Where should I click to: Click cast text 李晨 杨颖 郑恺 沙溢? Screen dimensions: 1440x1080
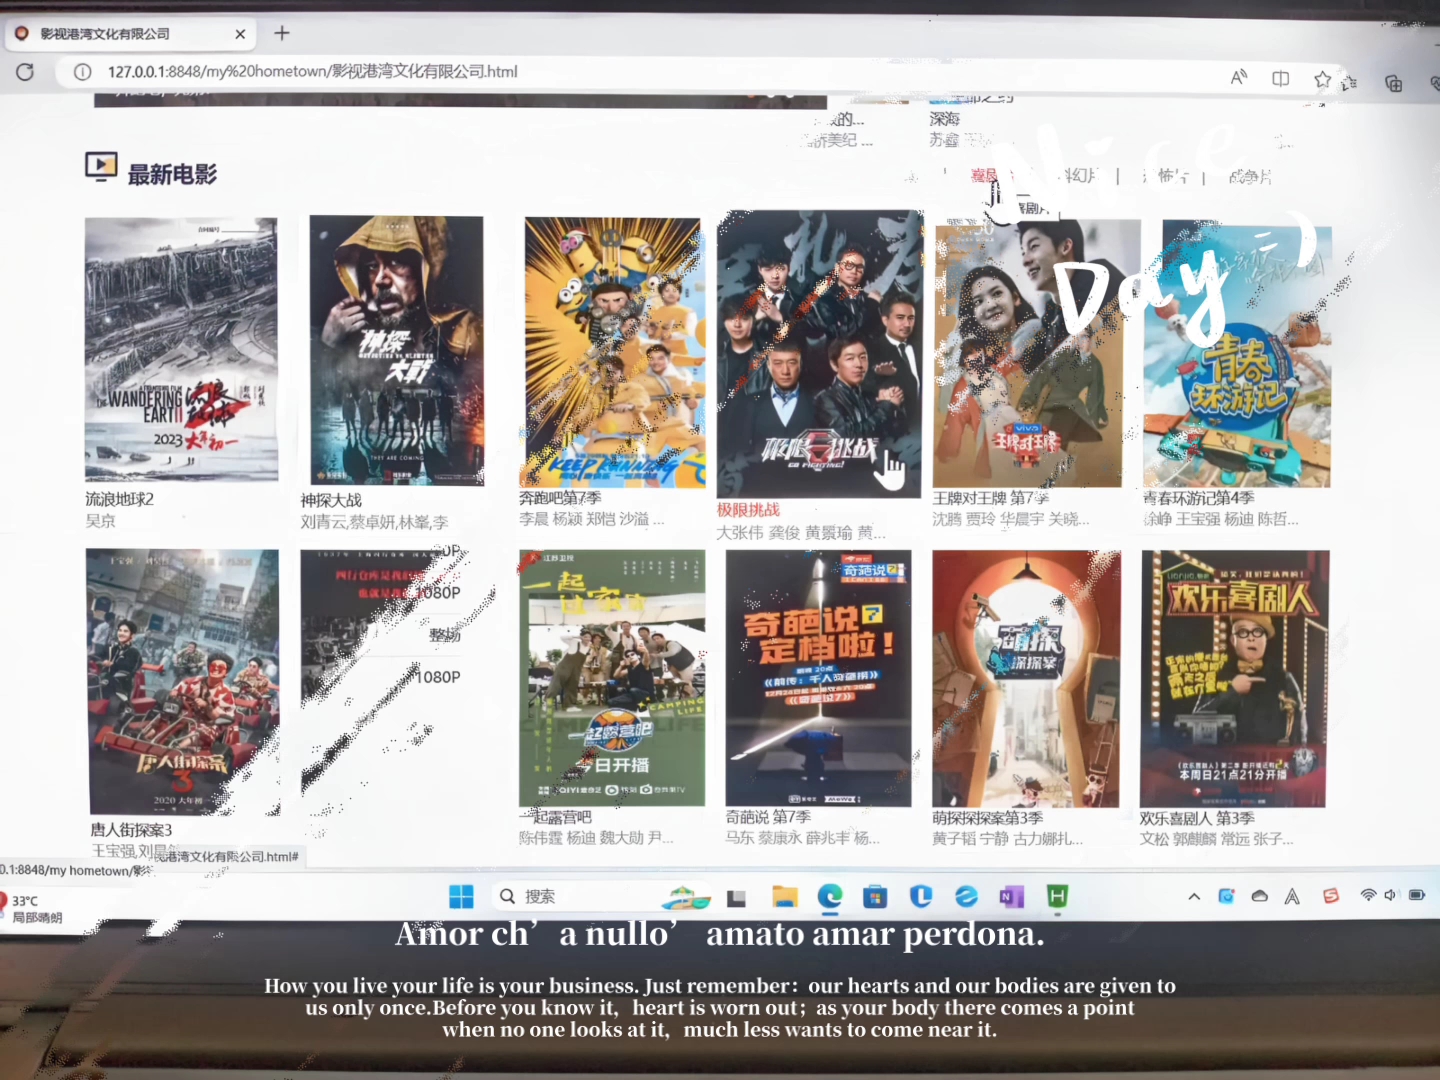tap(591, 519)
